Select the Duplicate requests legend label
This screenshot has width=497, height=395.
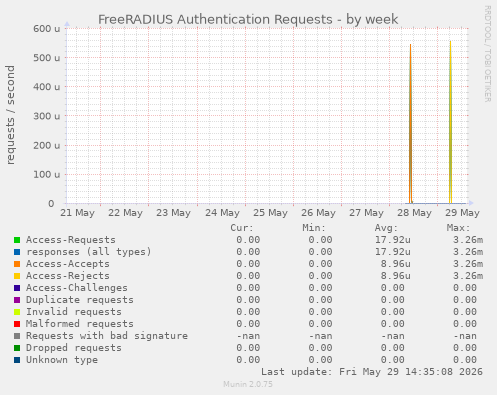click(80, 300)
